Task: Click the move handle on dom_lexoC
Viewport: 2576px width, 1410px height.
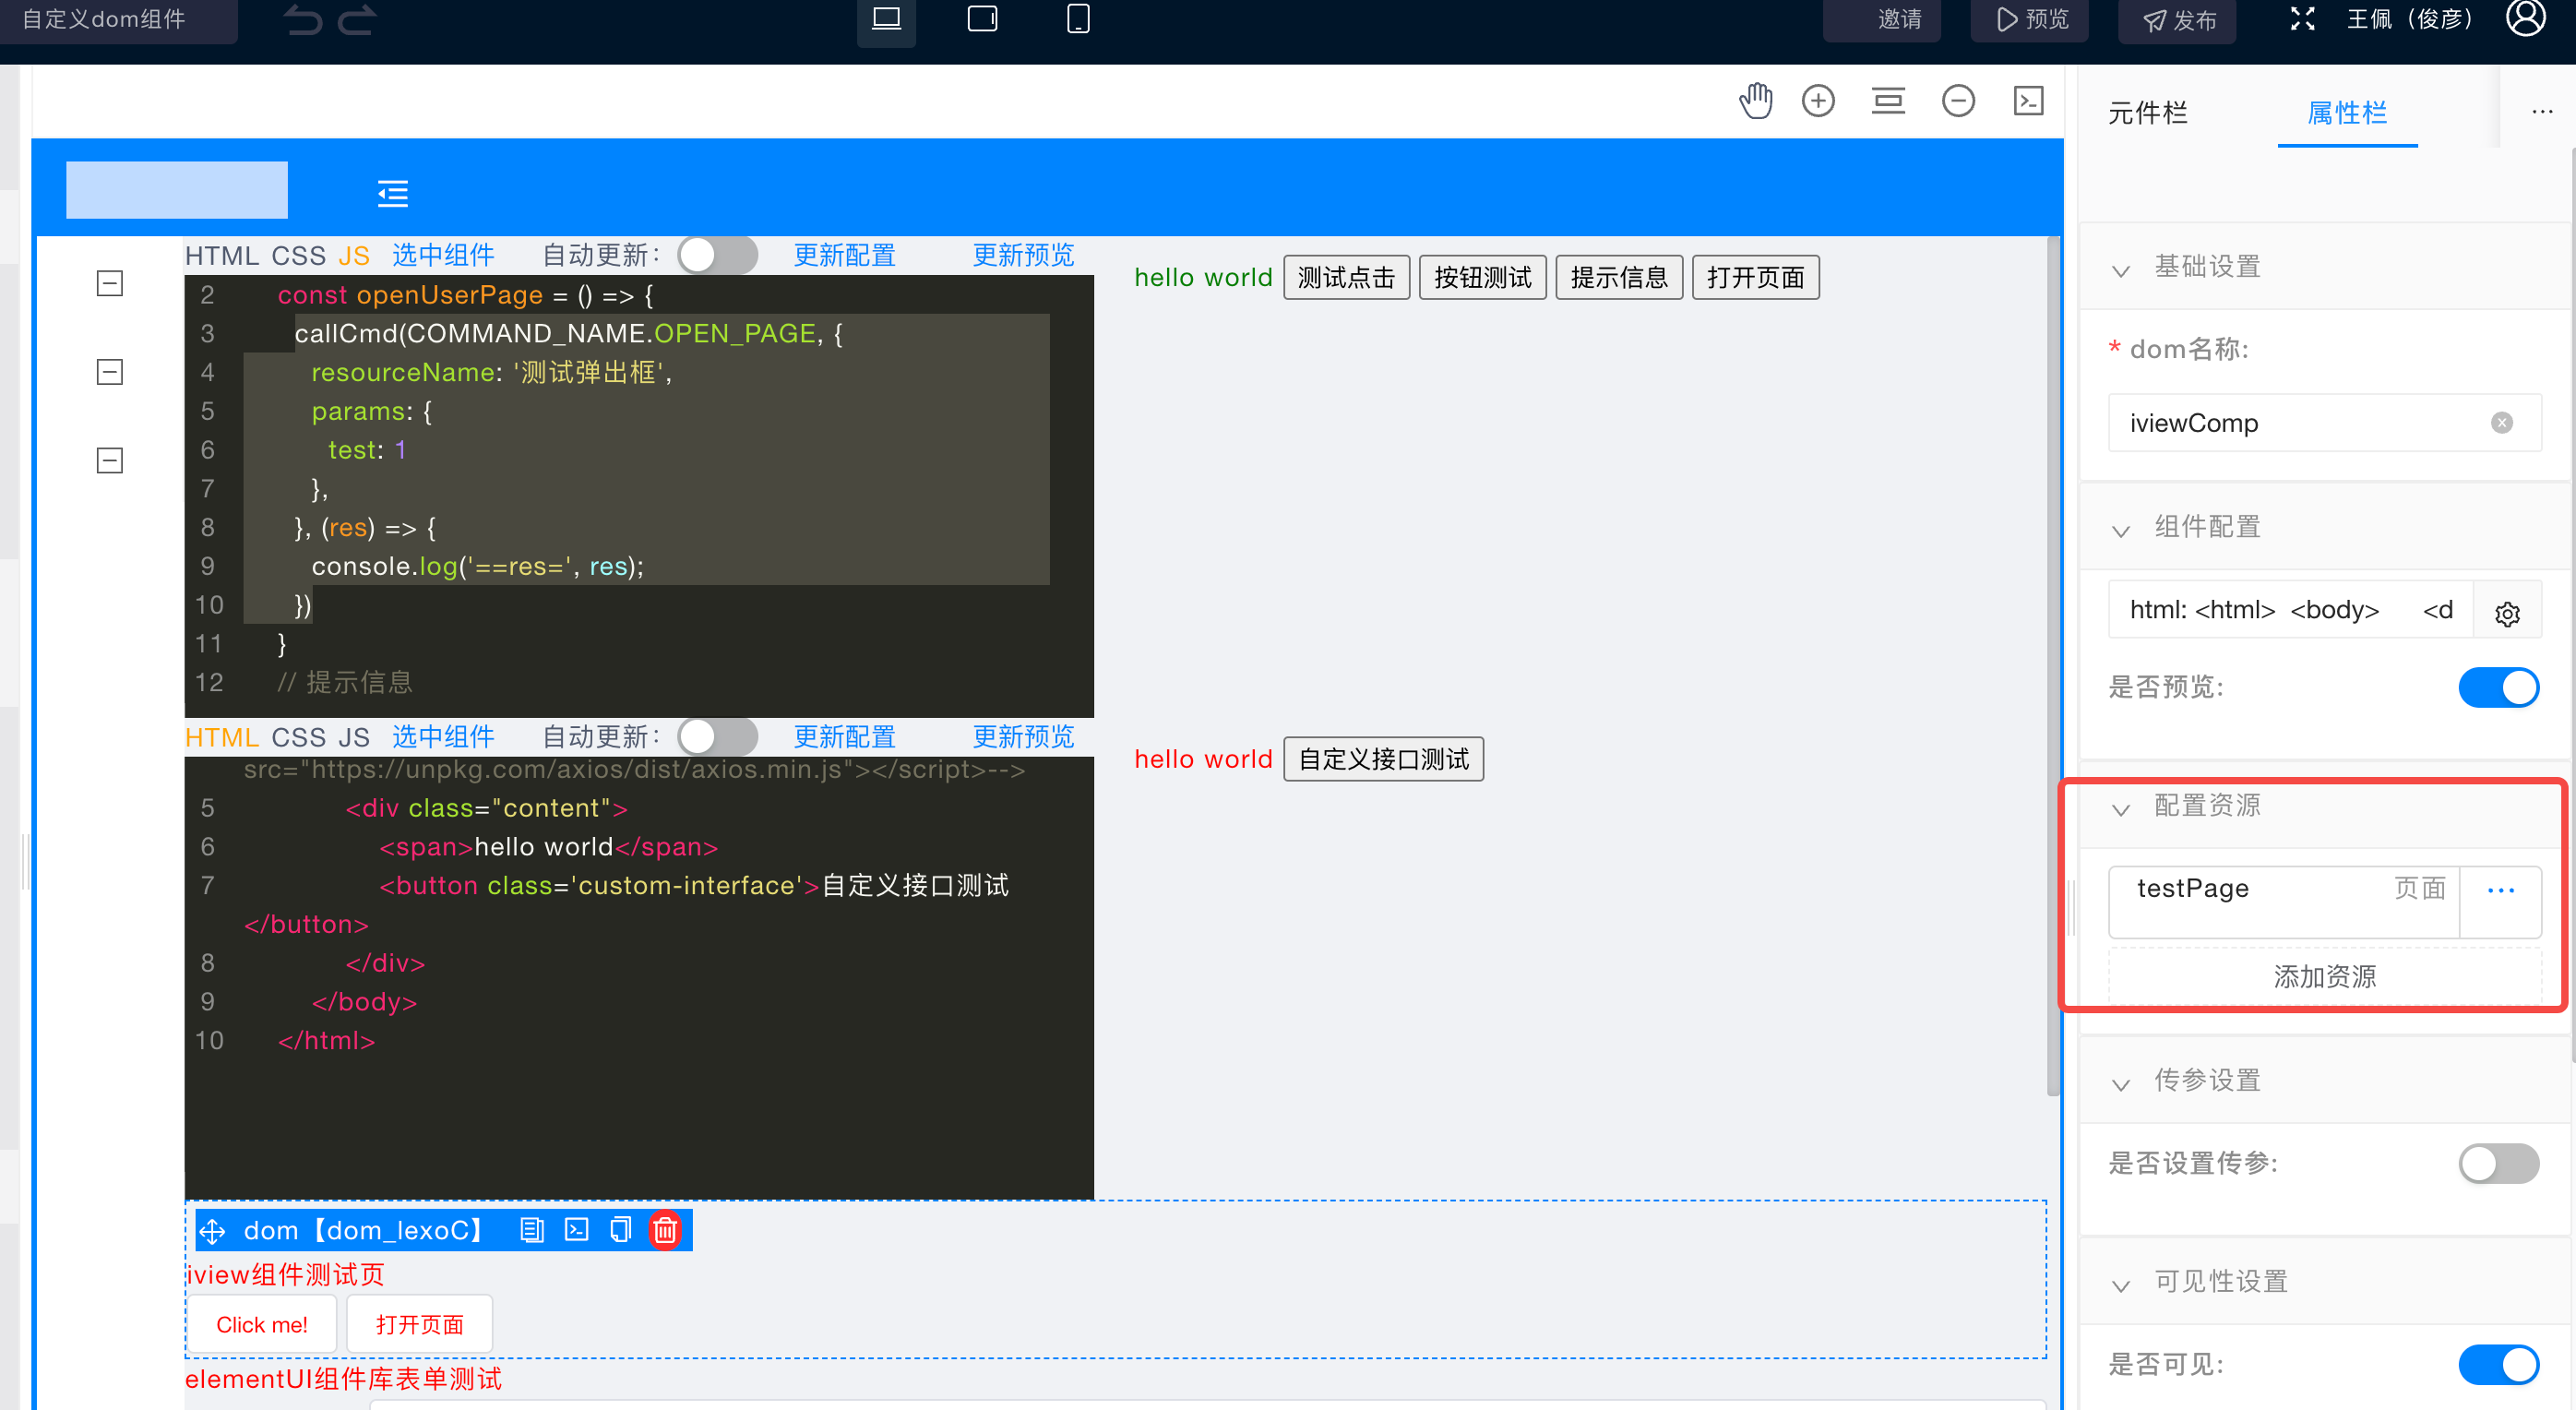Action: [x=213, y=1231]
